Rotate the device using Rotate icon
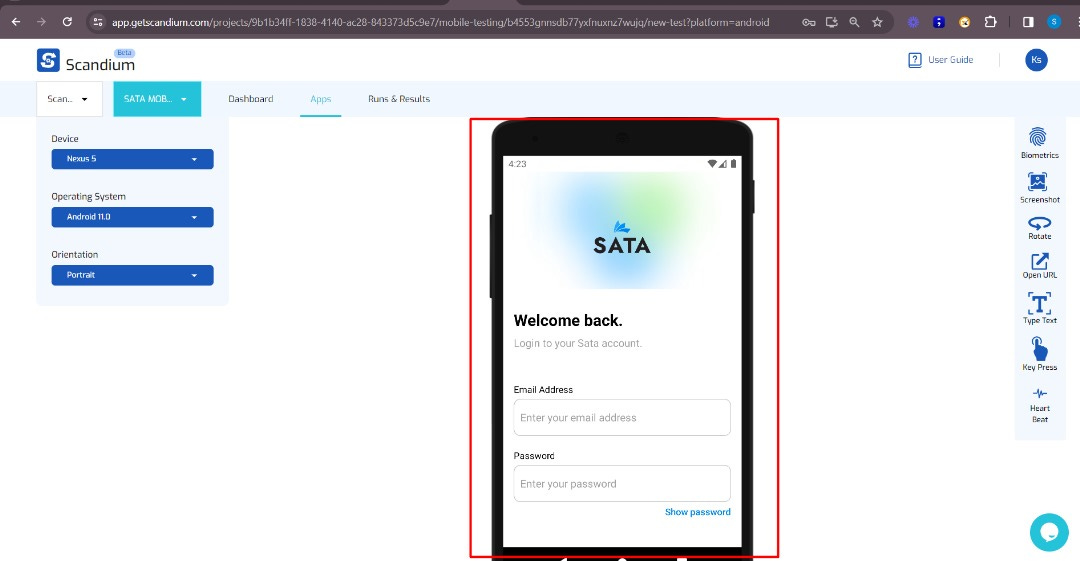 (1039, 227)
